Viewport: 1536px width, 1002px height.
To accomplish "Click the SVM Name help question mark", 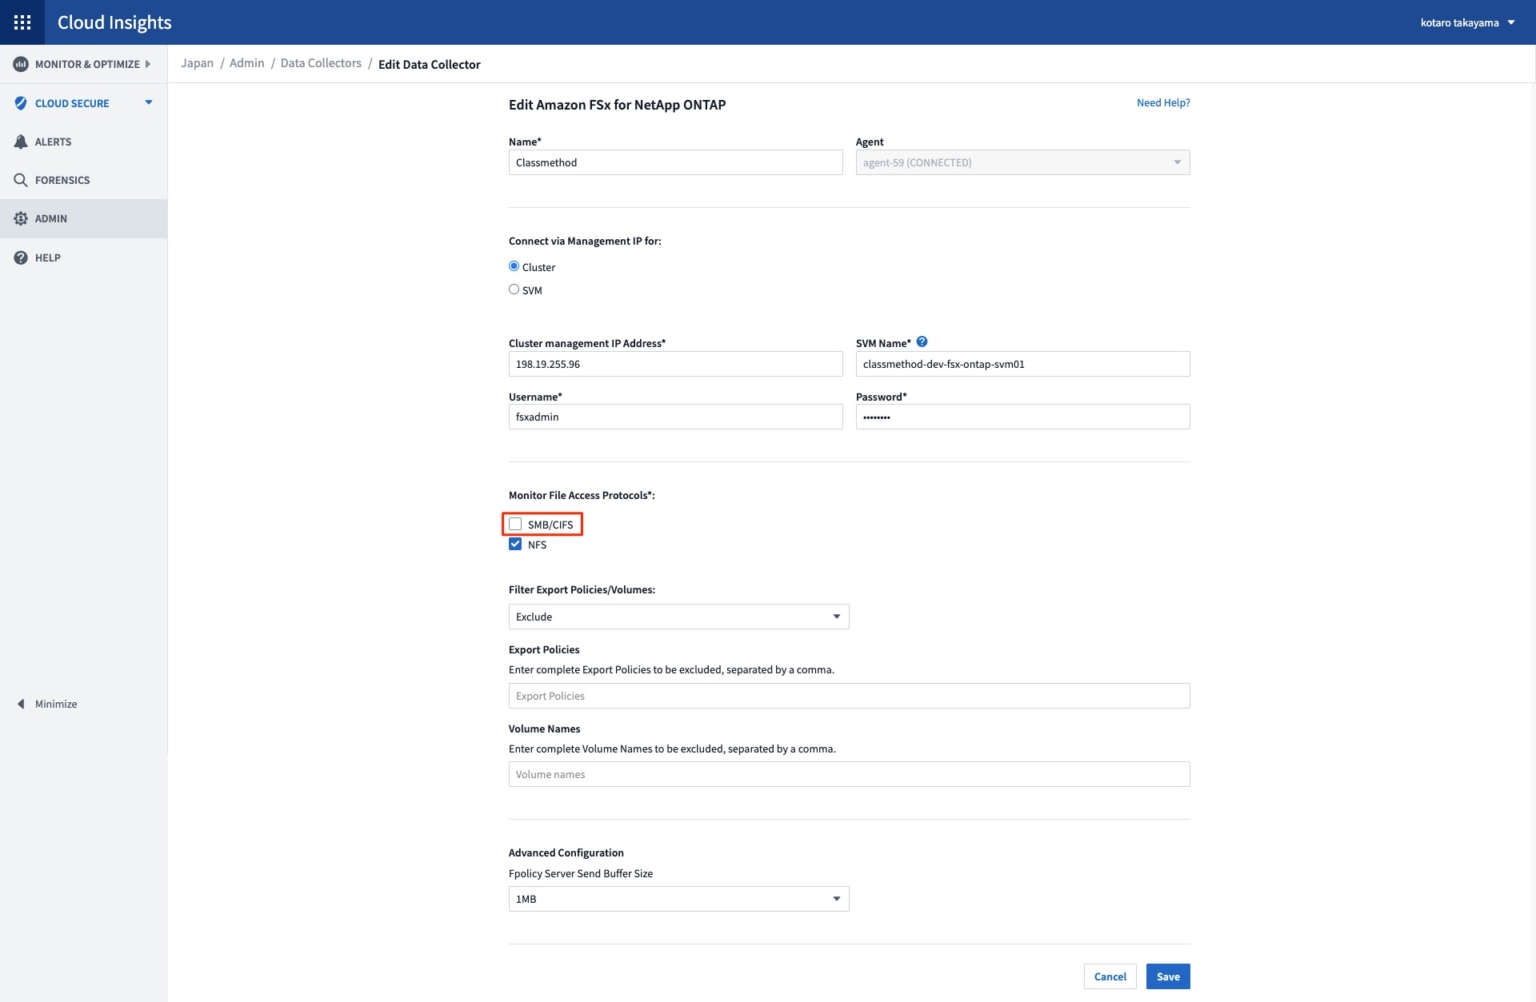I will (922, 341).
